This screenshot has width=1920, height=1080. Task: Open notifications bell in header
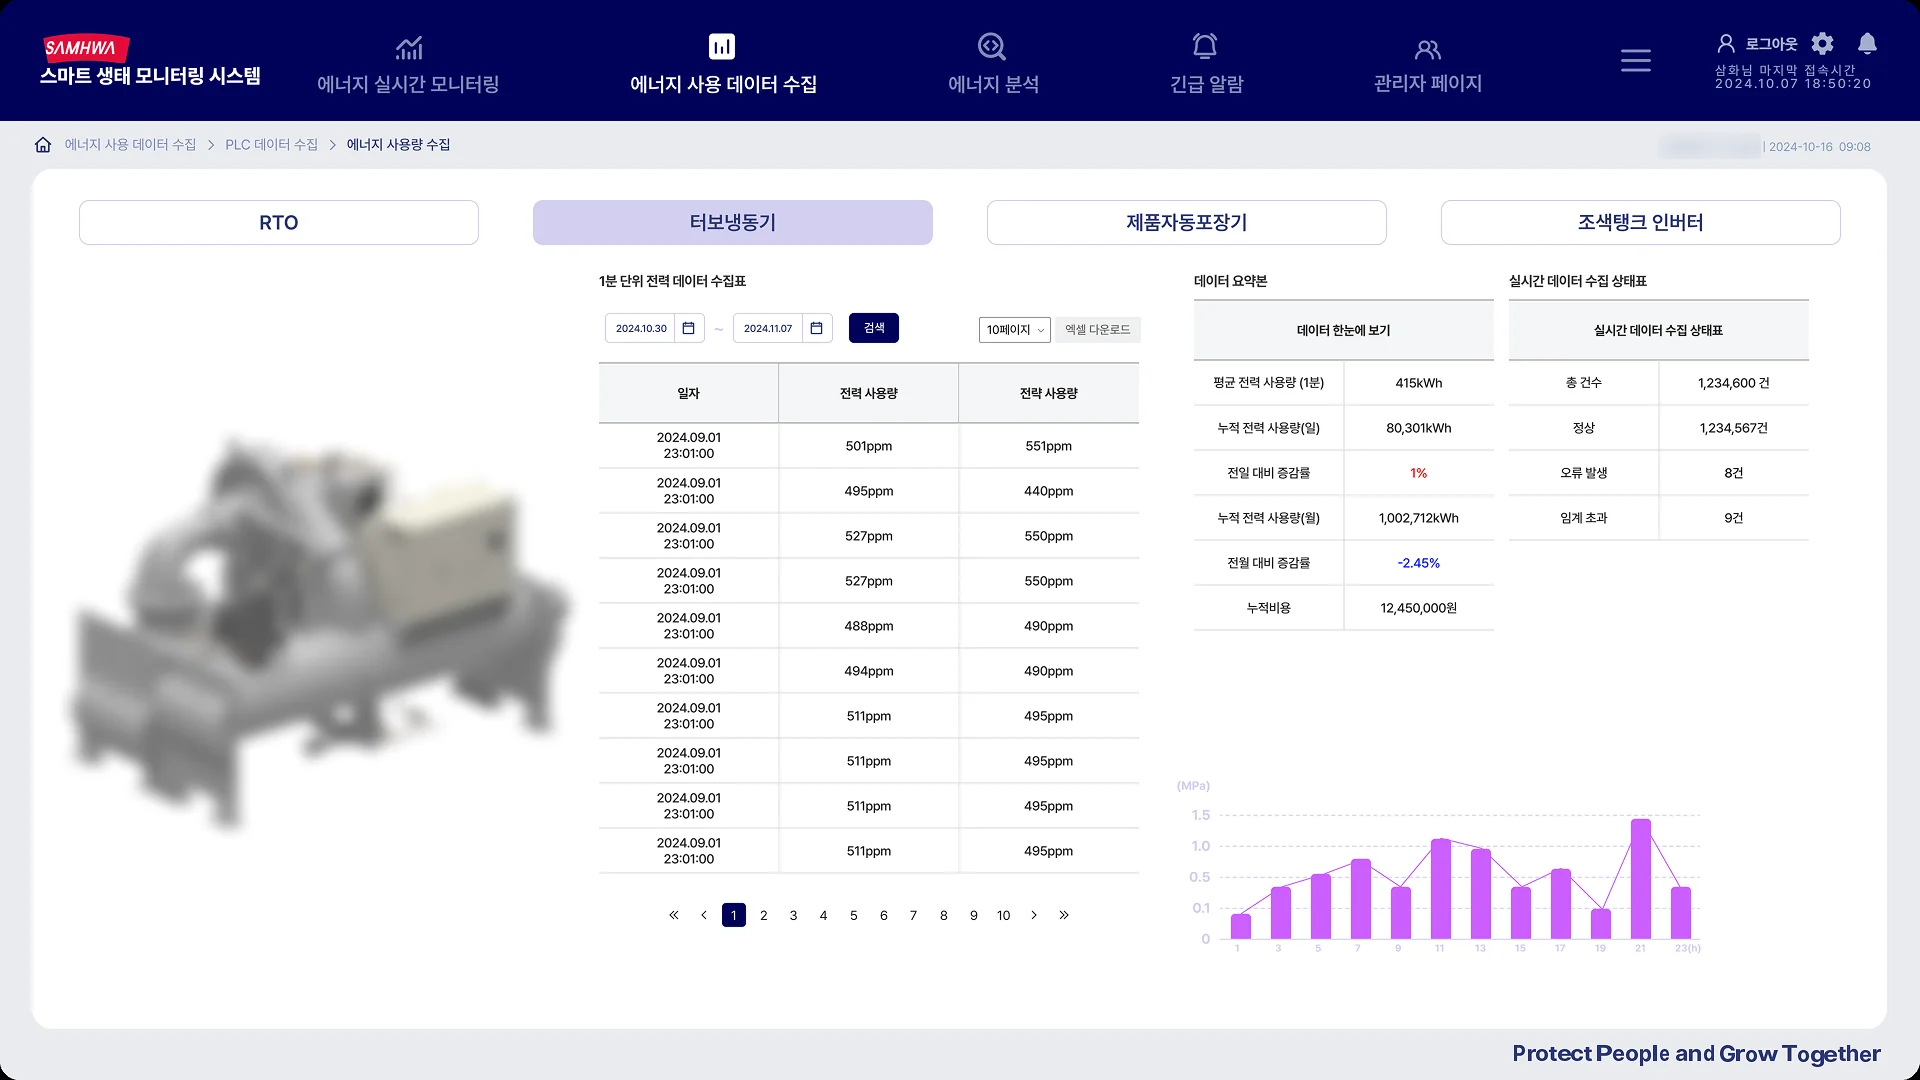pyautogui.click(x=1867, y=43)
